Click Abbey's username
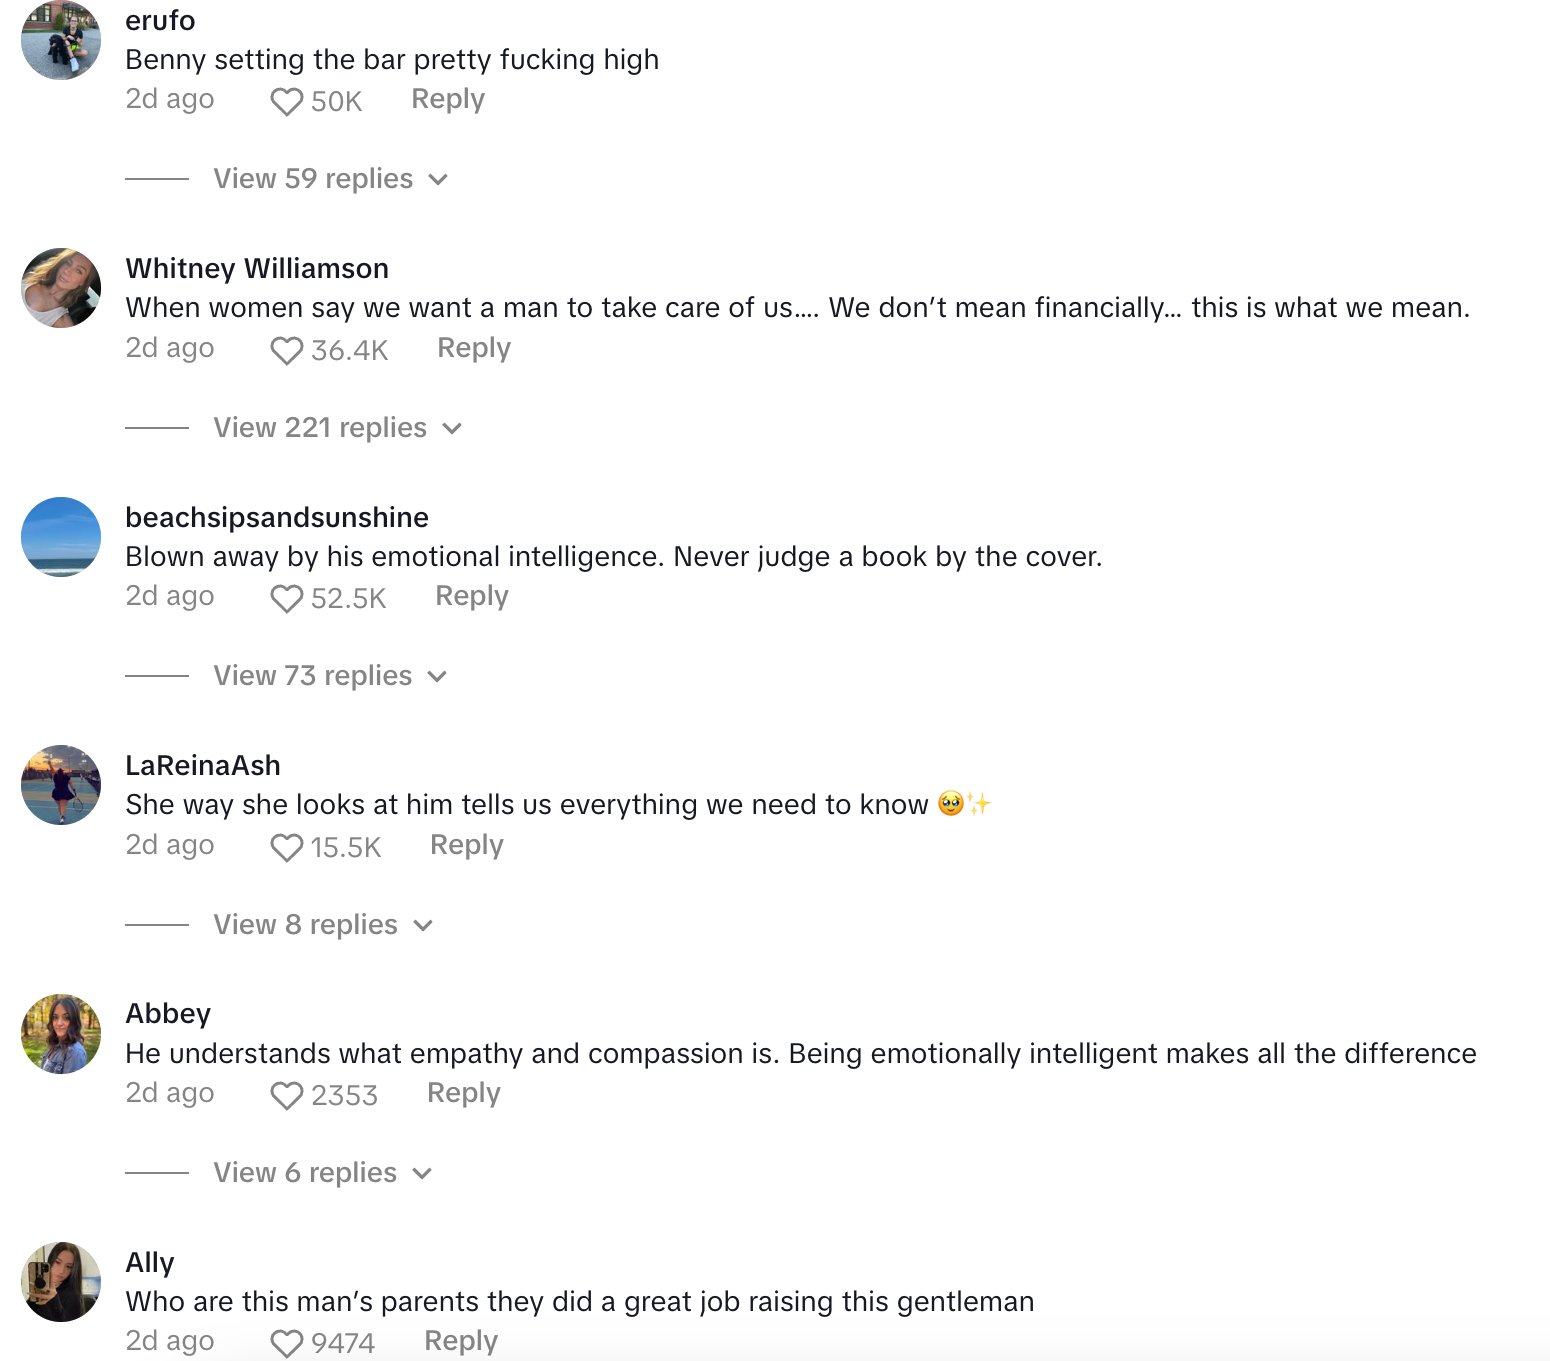The width and height of the screenshot is (1550, 1361). (168, 1014)
